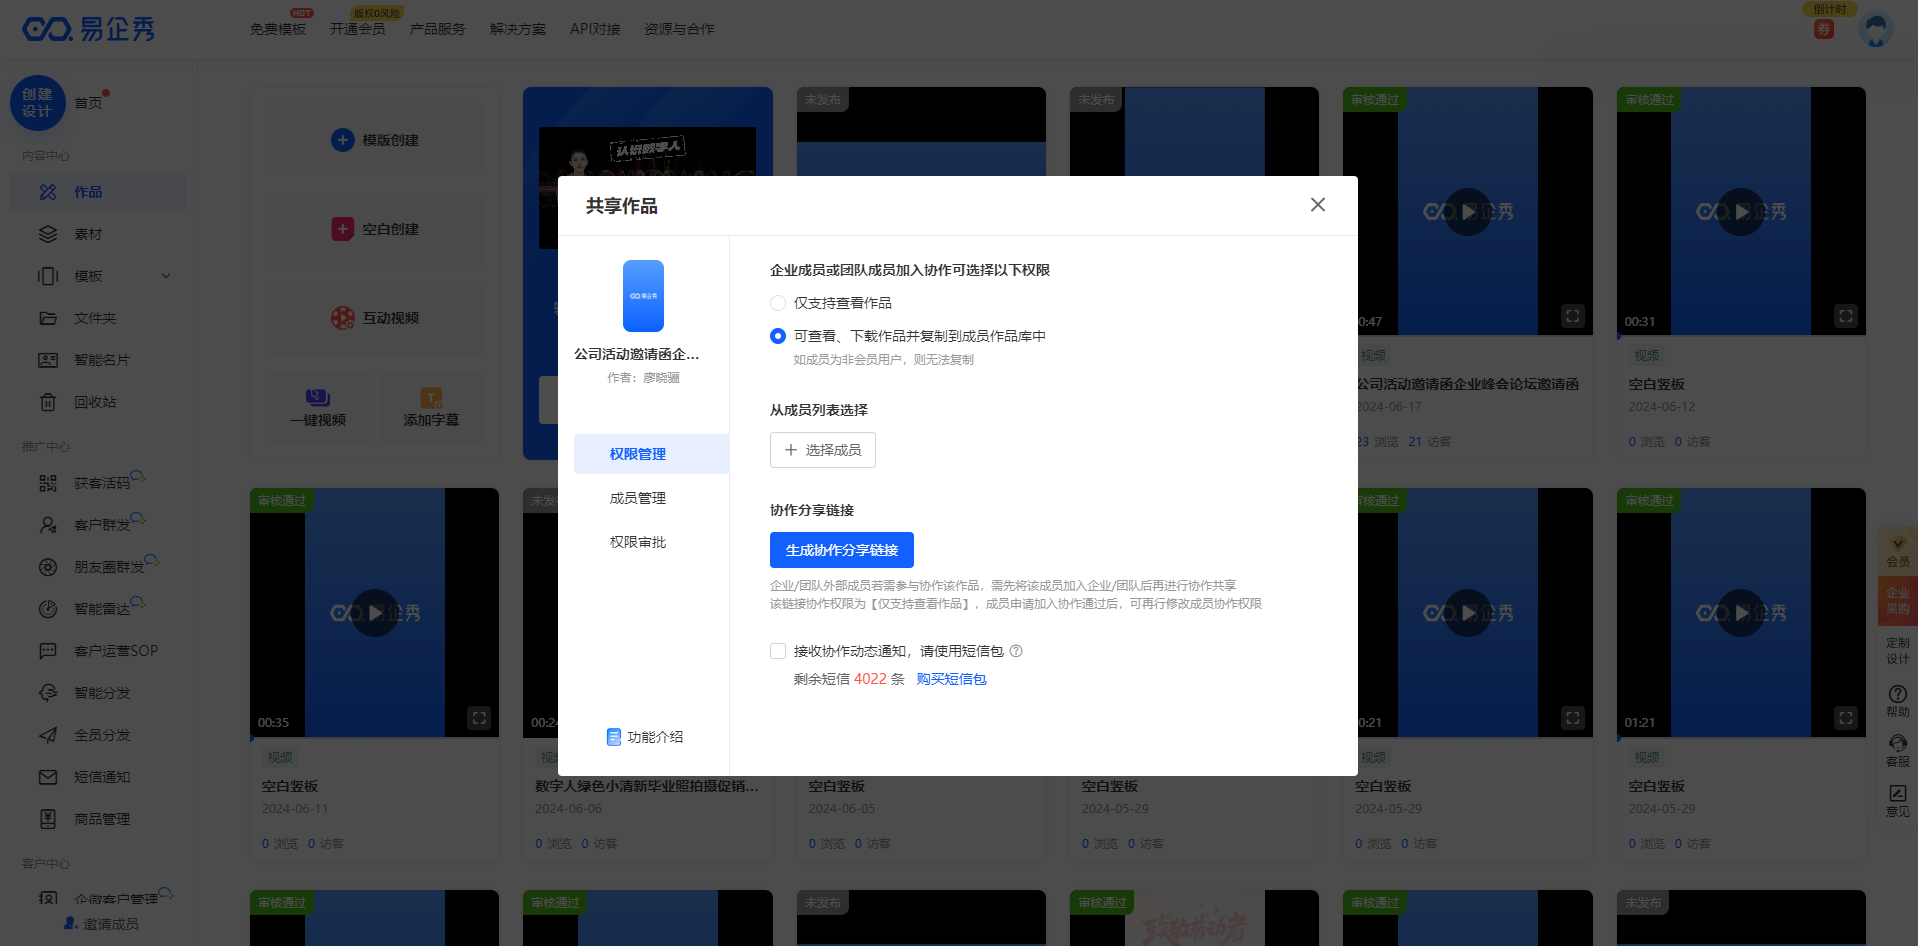Image resolution: width=1918 pixels, height=946 pixels.
Task: Close the Share Work dialog
Action: pyautogui.click(x=1317, y=205)
